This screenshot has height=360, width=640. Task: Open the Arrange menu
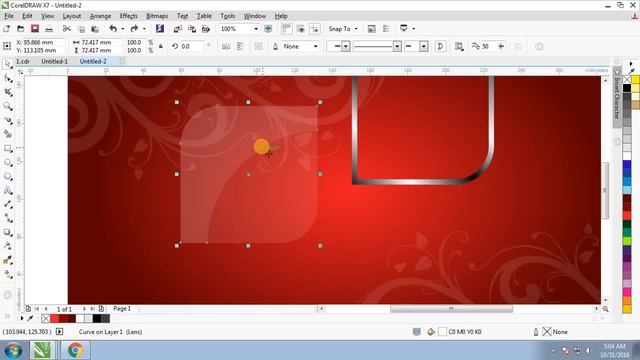[100, 16]
